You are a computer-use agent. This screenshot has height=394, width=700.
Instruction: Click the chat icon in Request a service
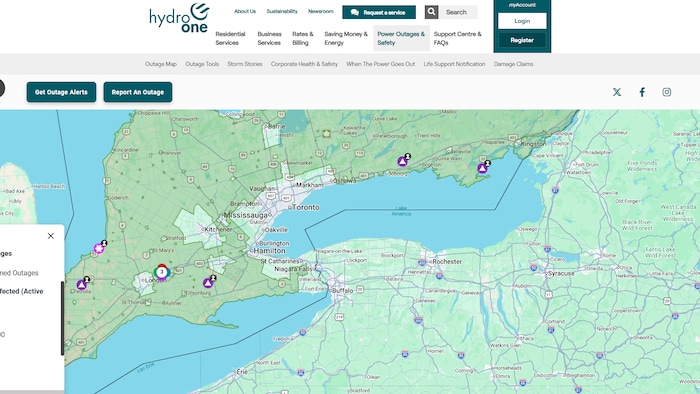click(354, 12)
